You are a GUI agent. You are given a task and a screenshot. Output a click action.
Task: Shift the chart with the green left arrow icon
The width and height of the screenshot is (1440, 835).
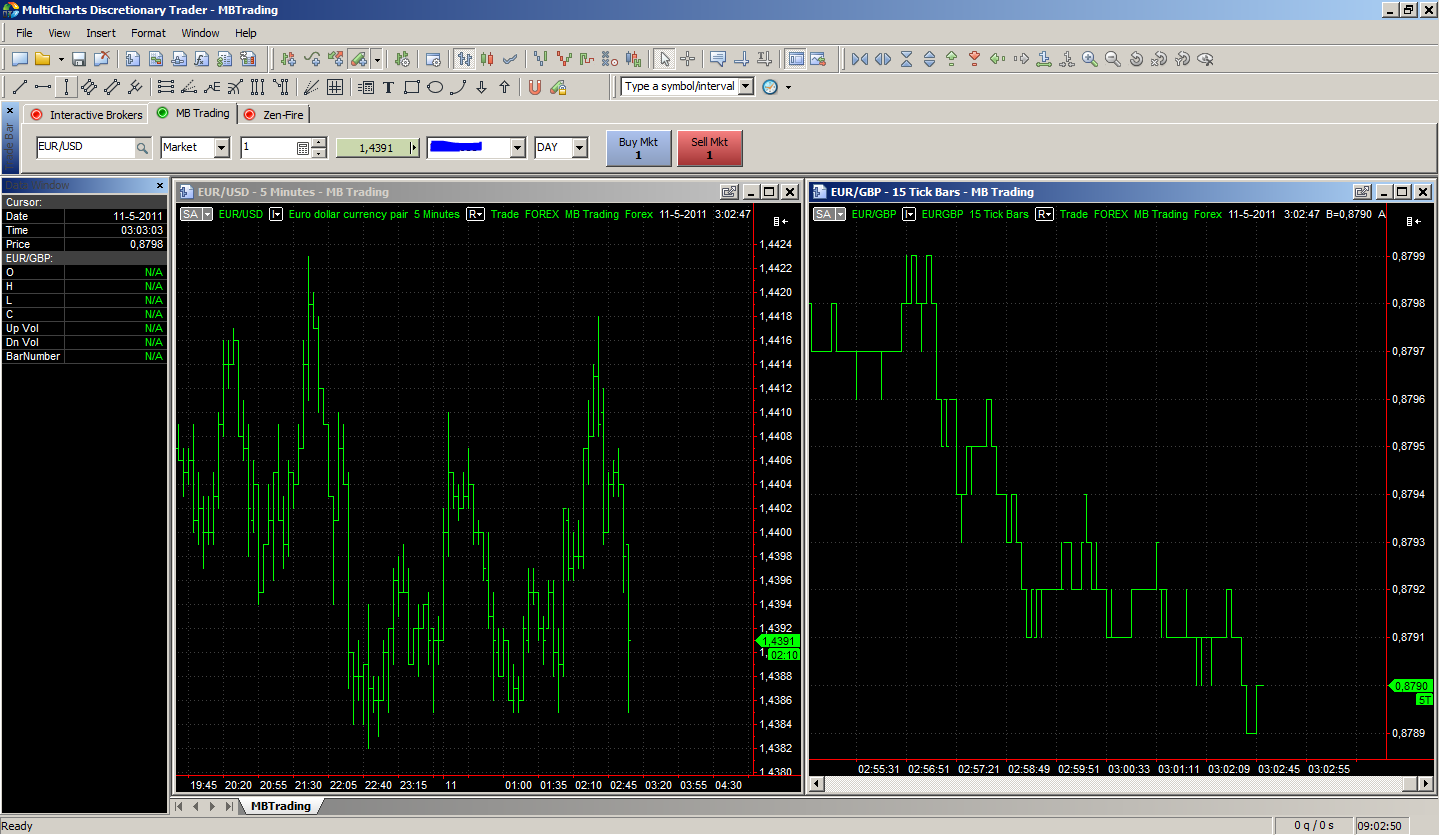click(x=997, y=59)
